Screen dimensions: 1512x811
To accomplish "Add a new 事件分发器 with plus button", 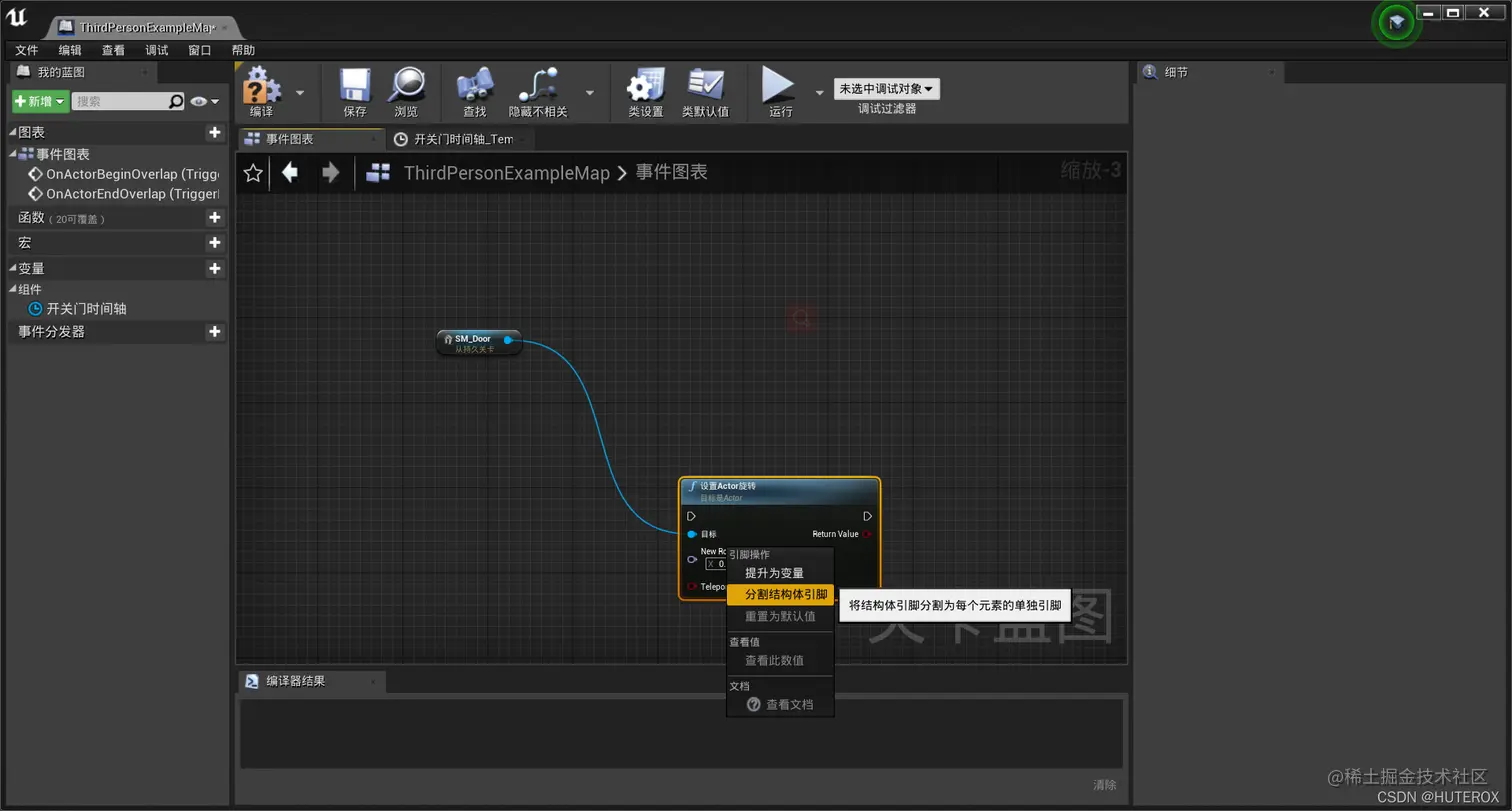I will (214, 331).
